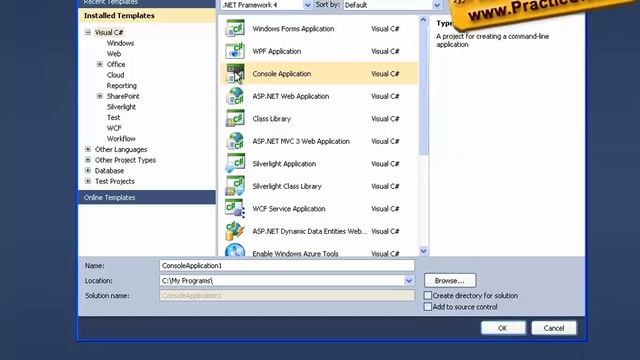The width and height of the screenshot is (640, 360).
Task: Select the WCF category in tree
Action: click(x=114, y=128)
